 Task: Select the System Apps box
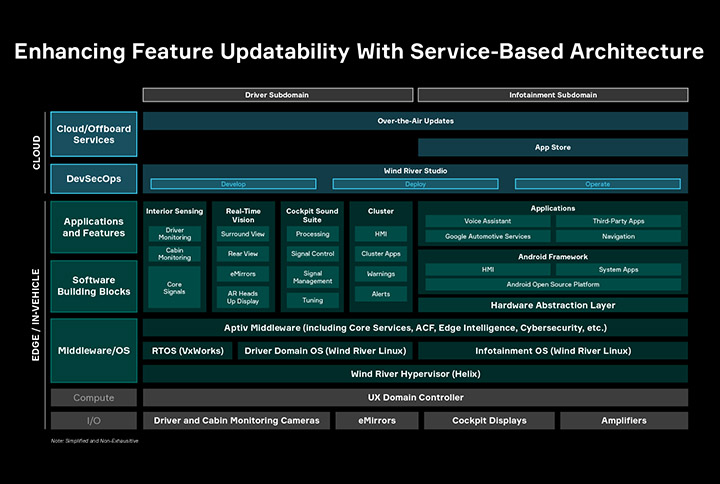pos(619,270)
